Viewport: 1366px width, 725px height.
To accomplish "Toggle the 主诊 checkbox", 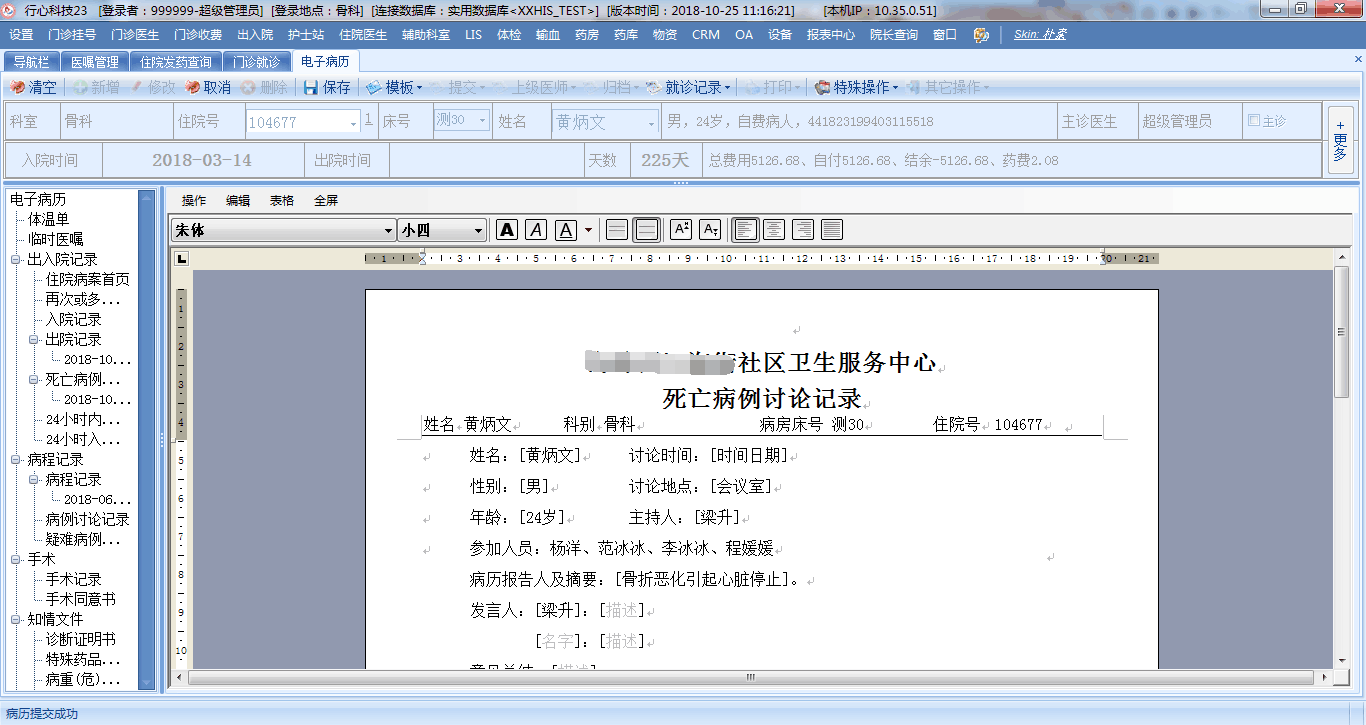I will pyautogui.click(x=1254, y=121).
